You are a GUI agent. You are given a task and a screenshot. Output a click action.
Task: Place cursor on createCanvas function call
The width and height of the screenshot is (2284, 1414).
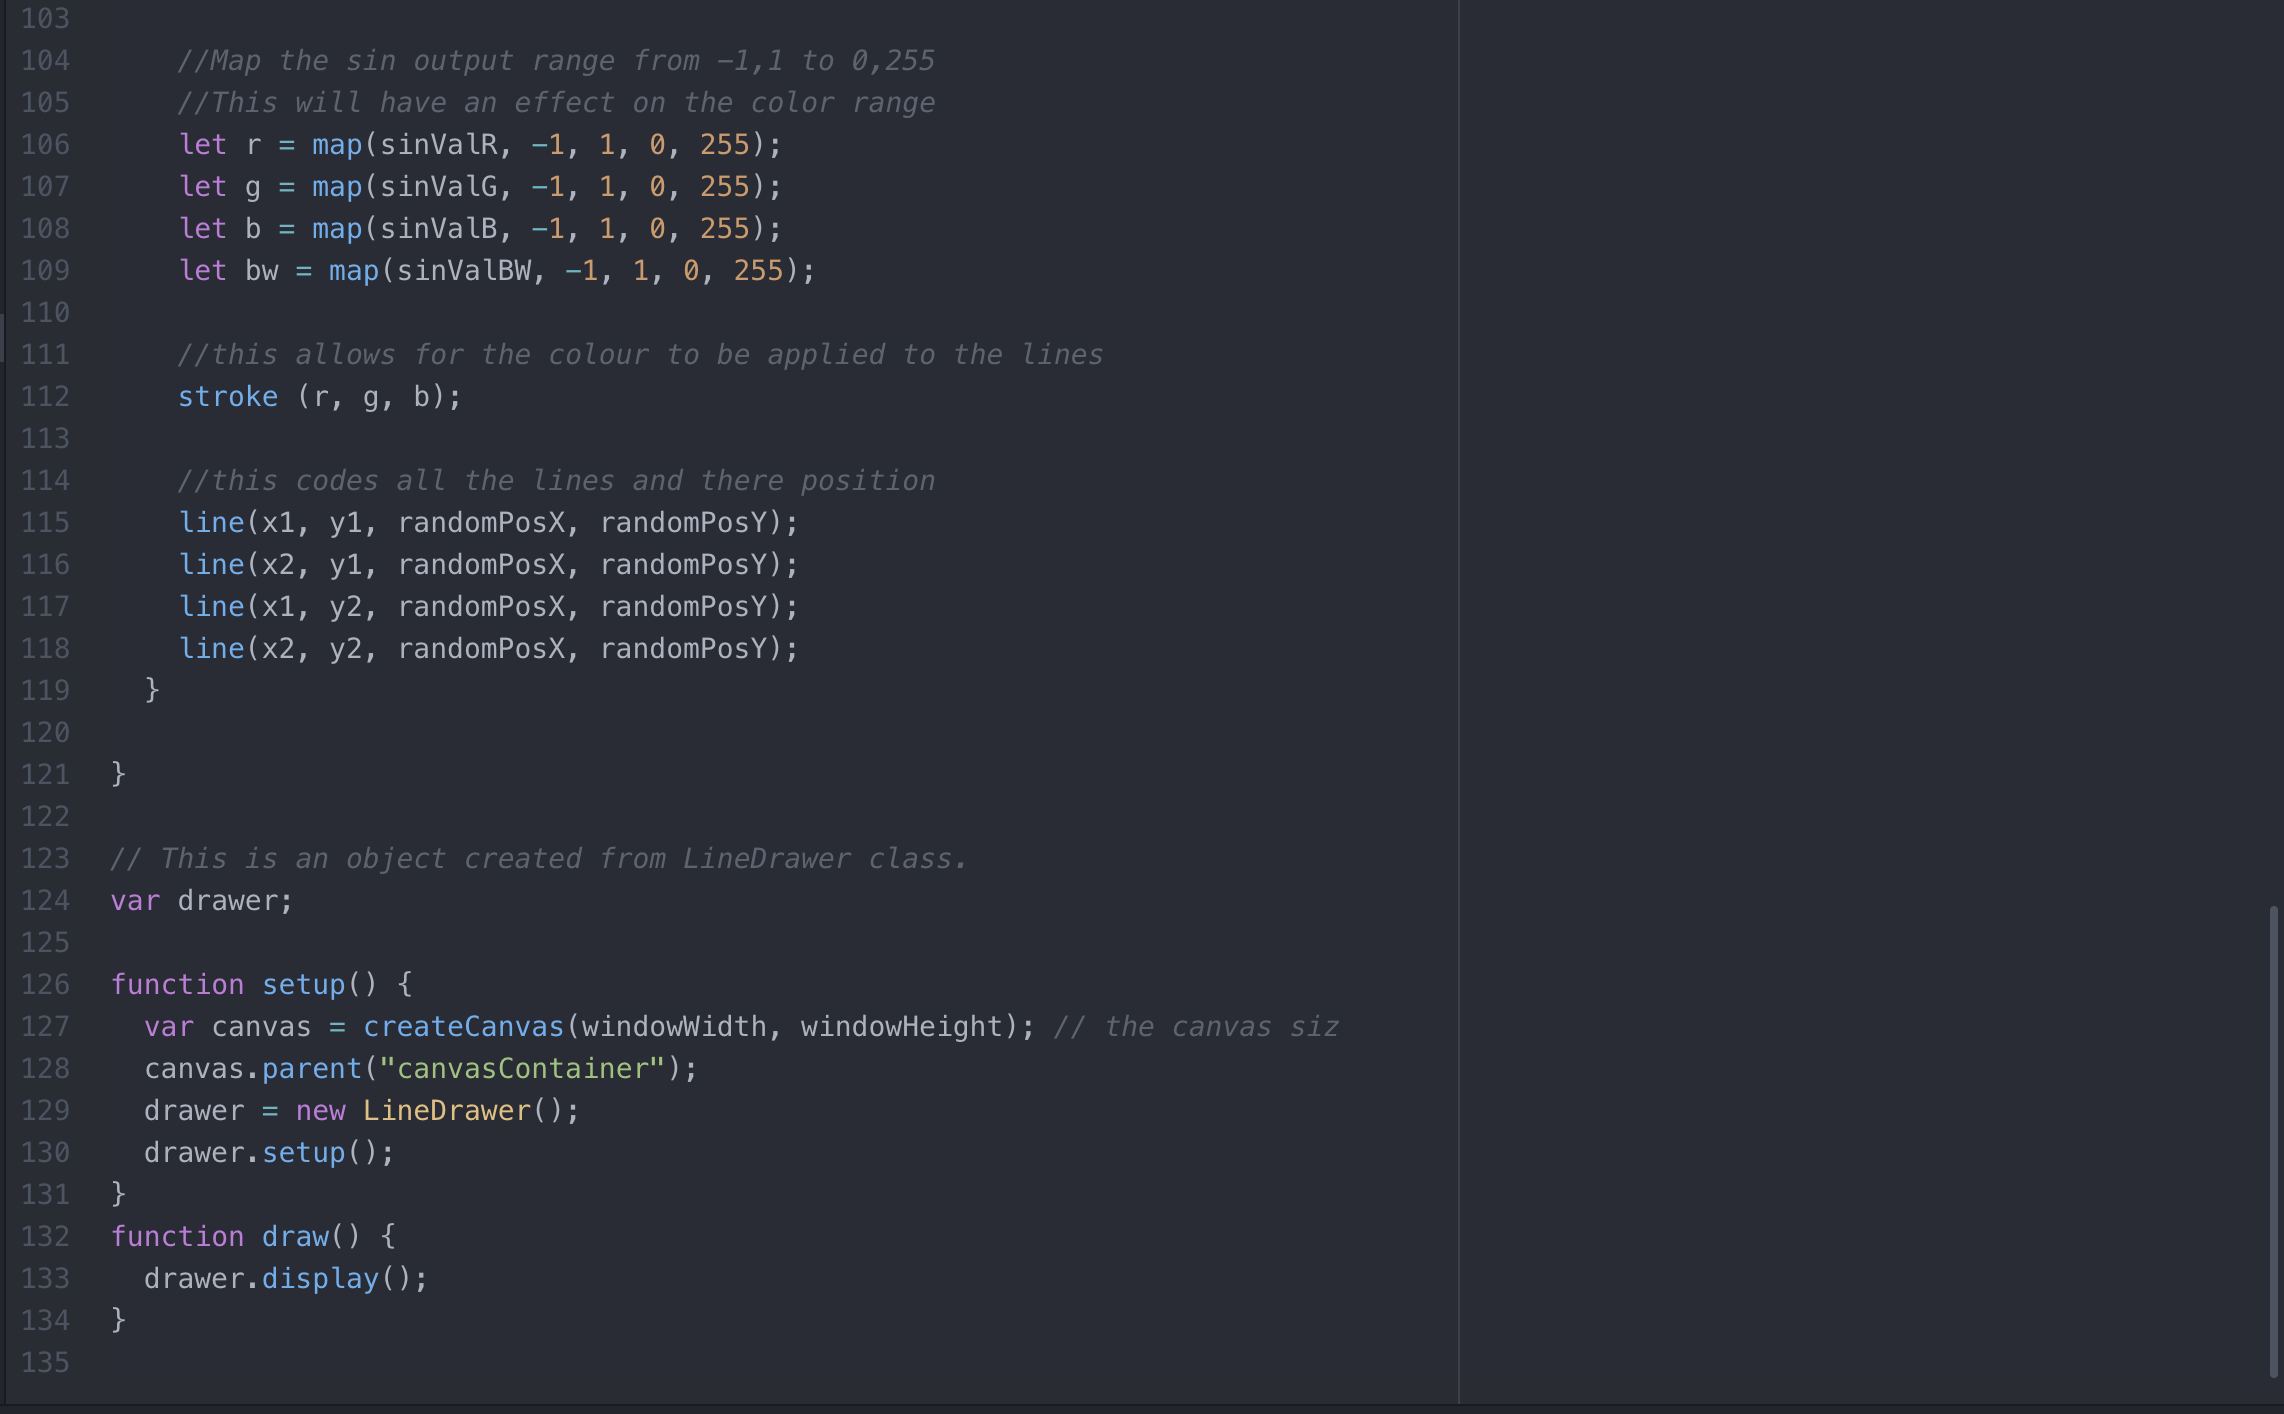click(463, 1027)
